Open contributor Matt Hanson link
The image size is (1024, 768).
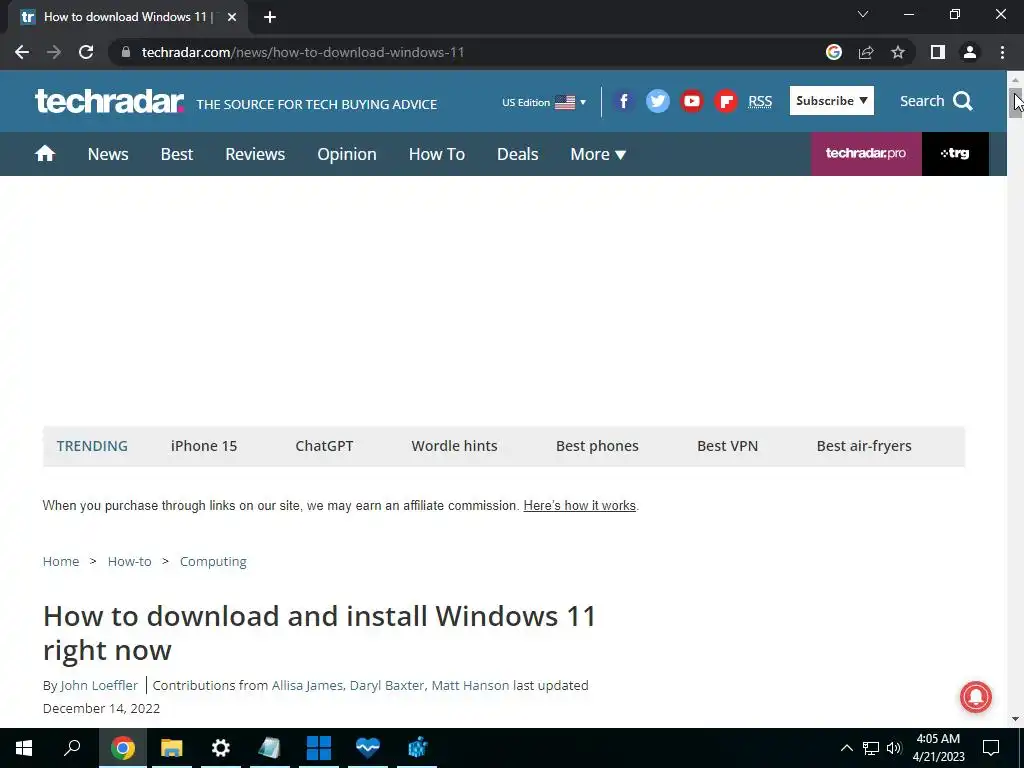coord(470,685)
